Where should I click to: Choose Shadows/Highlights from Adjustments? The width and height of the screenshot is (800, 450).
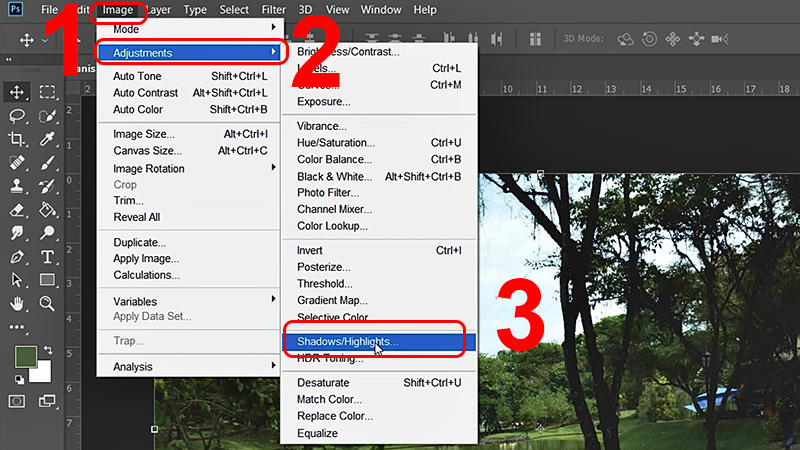[x=347, y=342]
